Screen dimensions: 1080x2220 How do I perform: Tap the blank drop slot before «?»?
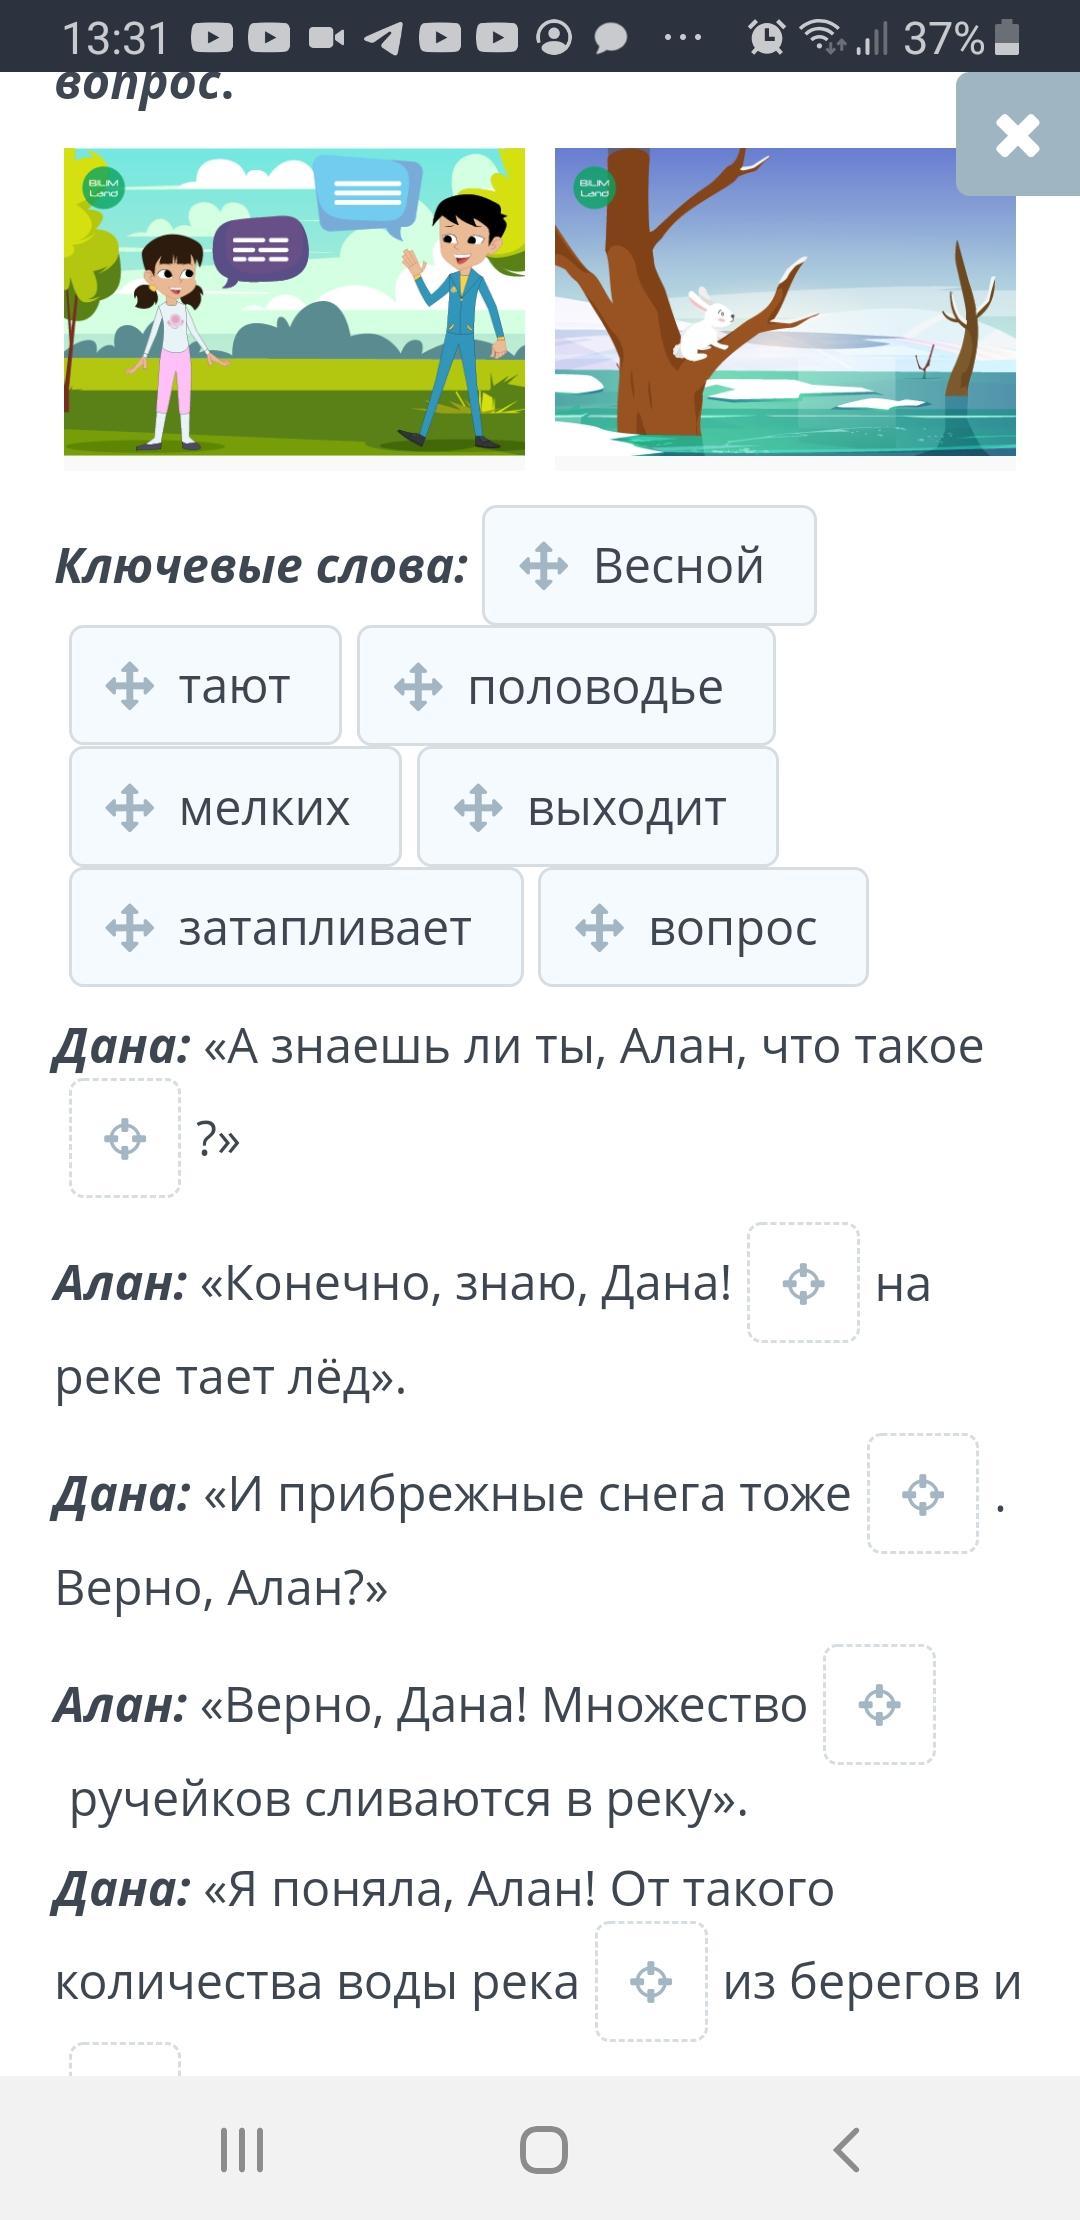[x=125, y=1139]
